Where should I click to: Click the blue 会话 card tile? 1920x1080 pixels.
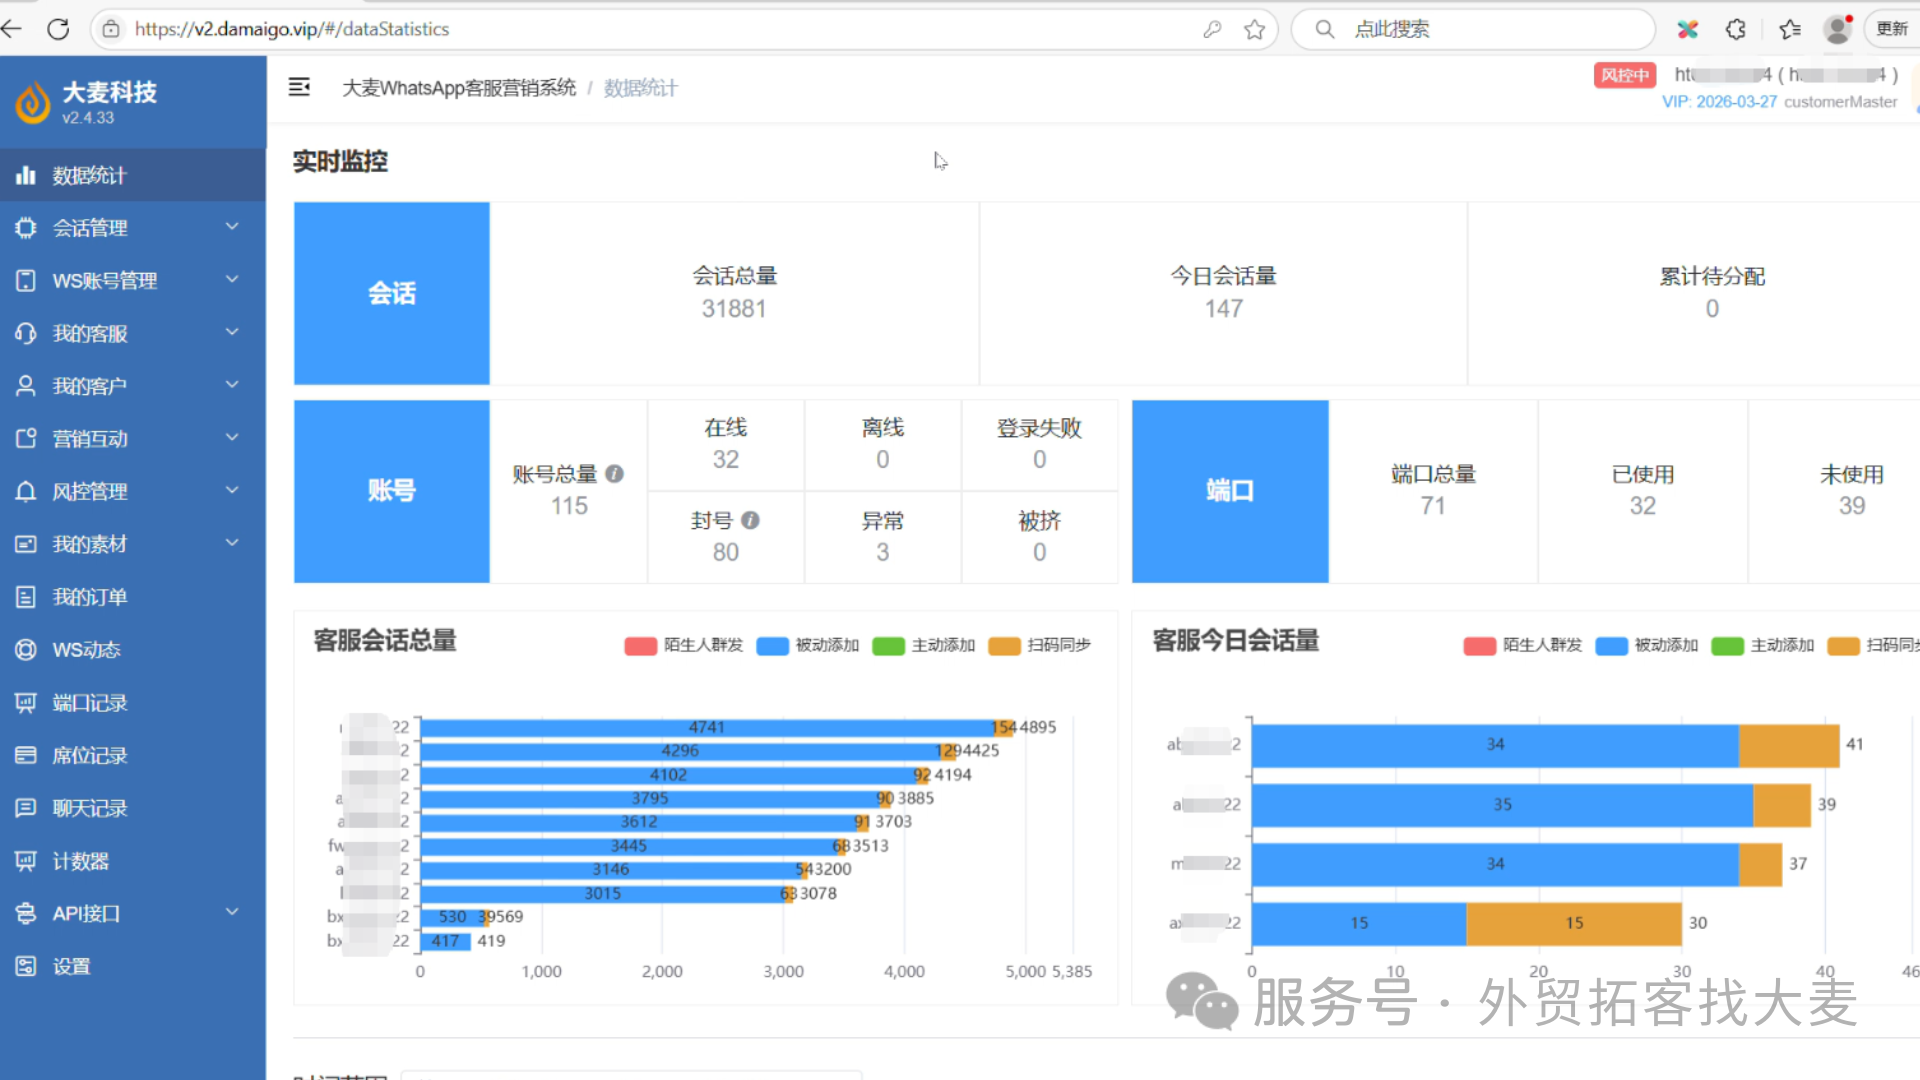tap(392, 293)
